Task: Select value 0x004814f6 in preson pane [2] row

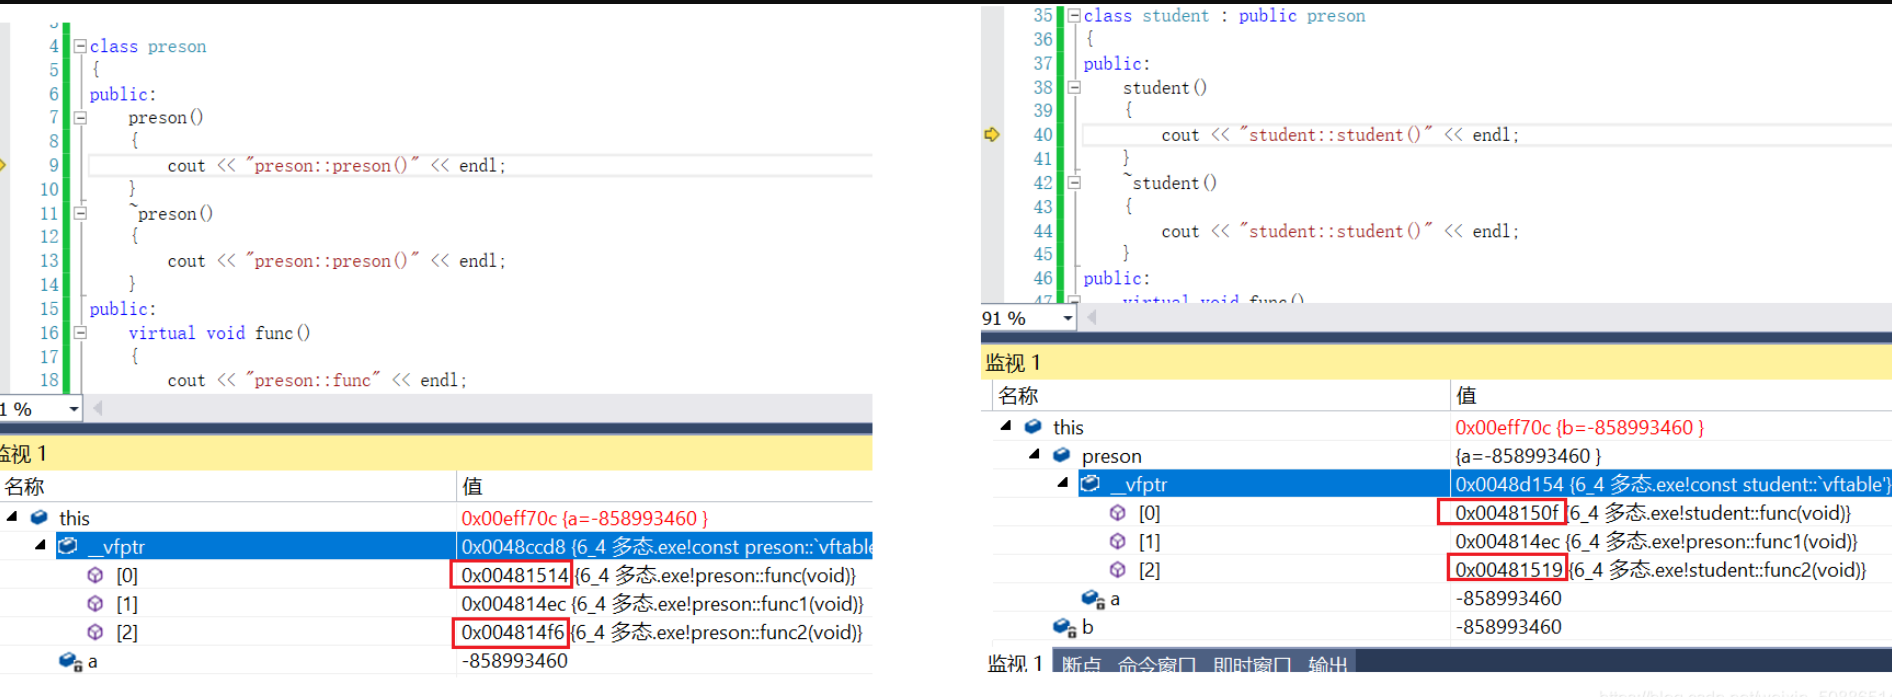Action: (x=512, y=632)
